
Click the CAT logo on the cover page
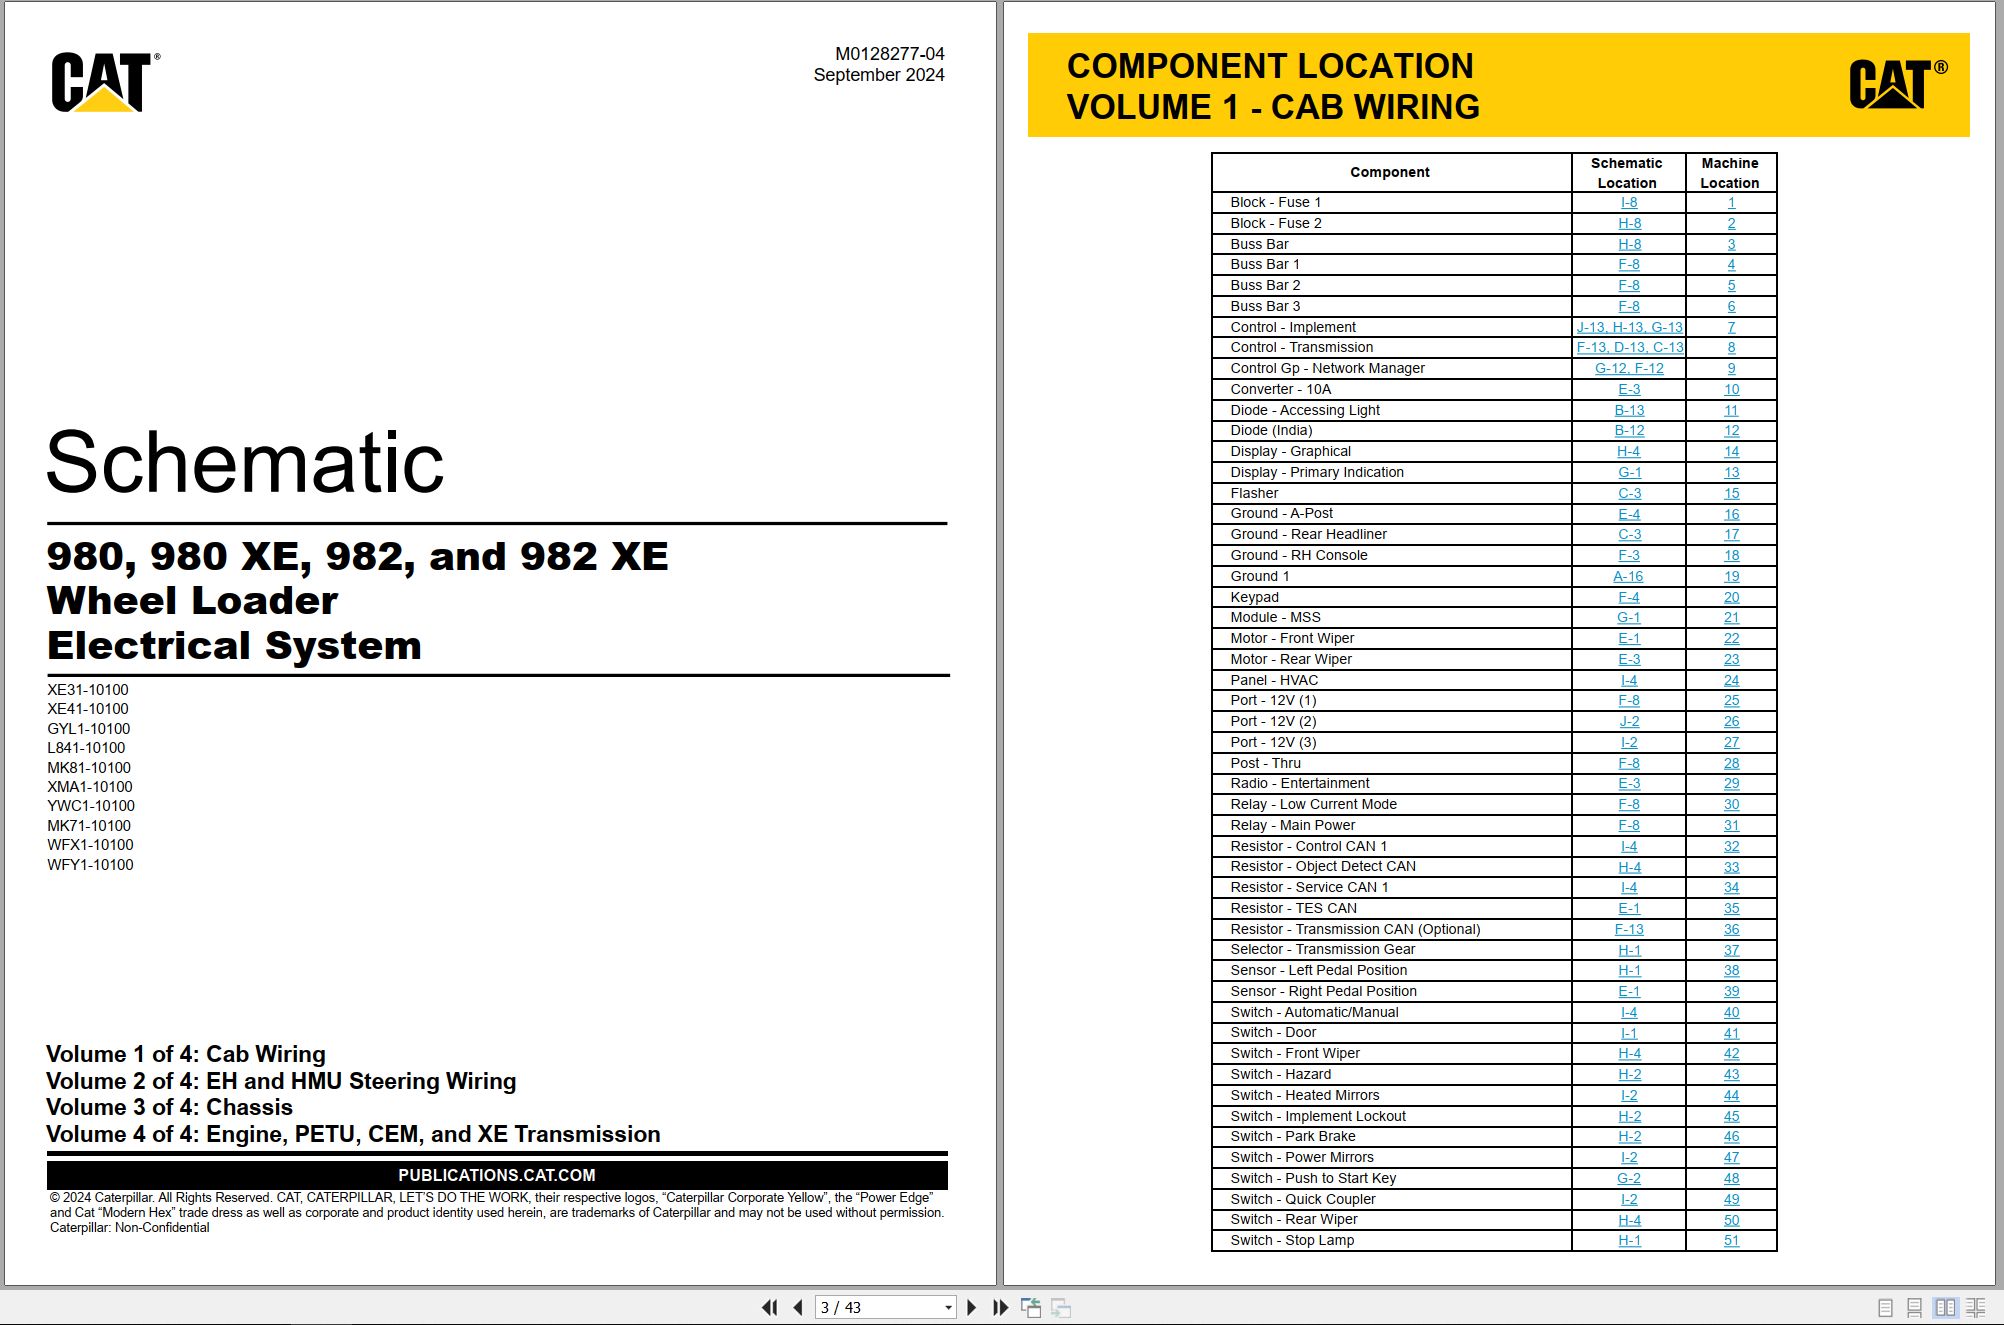tap(105, 82)
